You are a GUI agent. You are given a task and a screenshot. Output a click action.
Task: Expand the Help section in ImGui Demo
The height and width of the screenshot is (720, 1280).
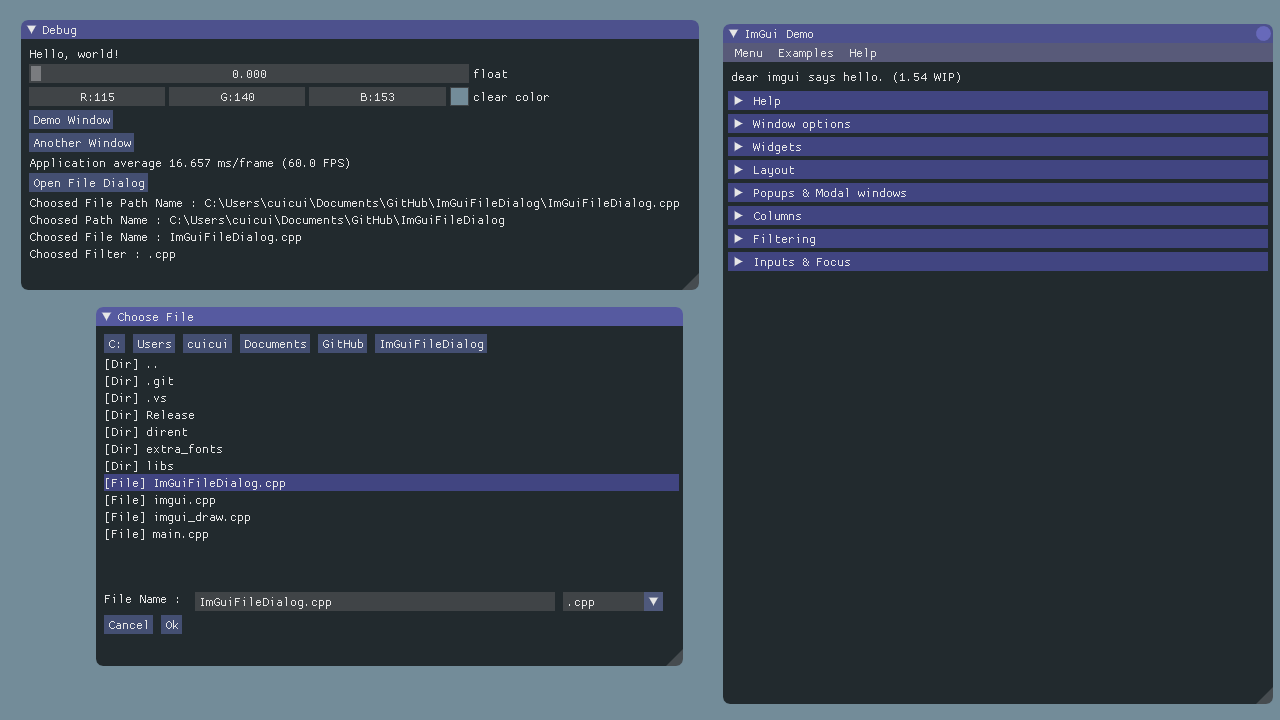click(998, 101)
